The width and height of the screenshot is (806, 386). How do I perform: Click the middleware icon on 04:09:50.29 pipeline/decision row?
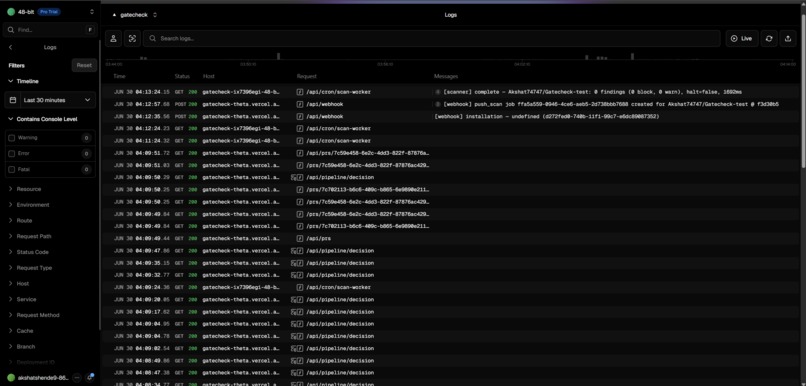294,177
